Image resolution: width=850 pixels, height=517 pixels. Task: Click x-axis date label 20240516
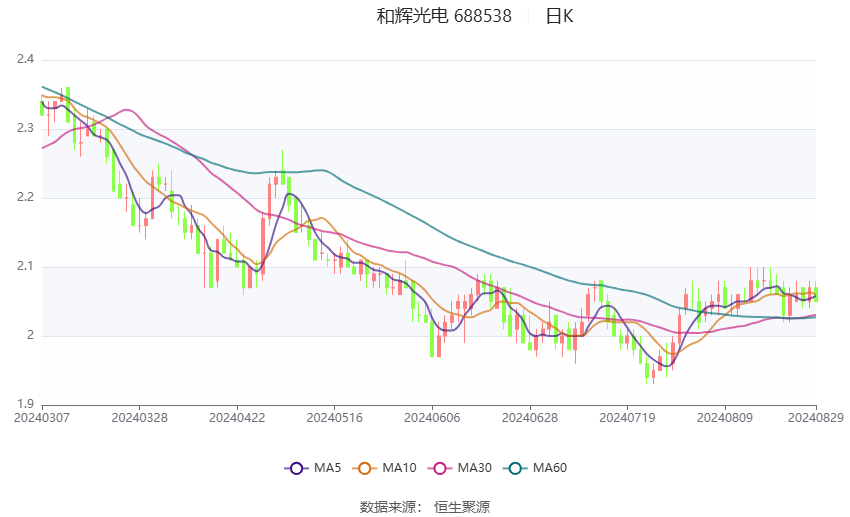pos(334,418)
